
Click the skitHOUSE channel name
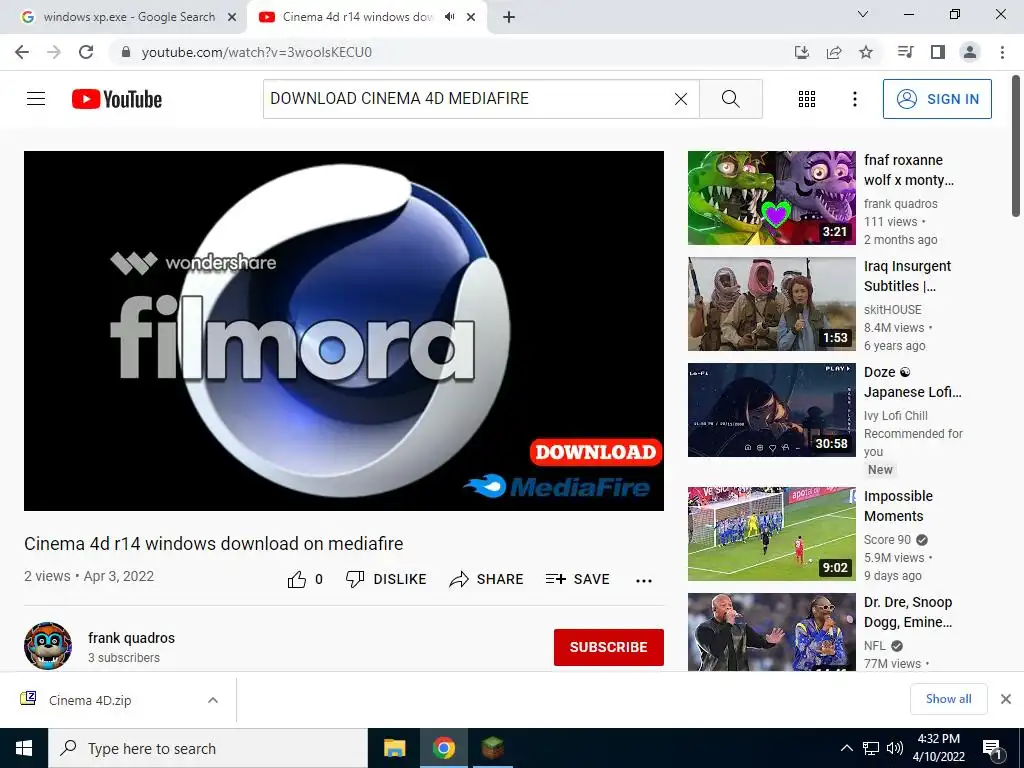pyautogui.click(x=893, y=310)
